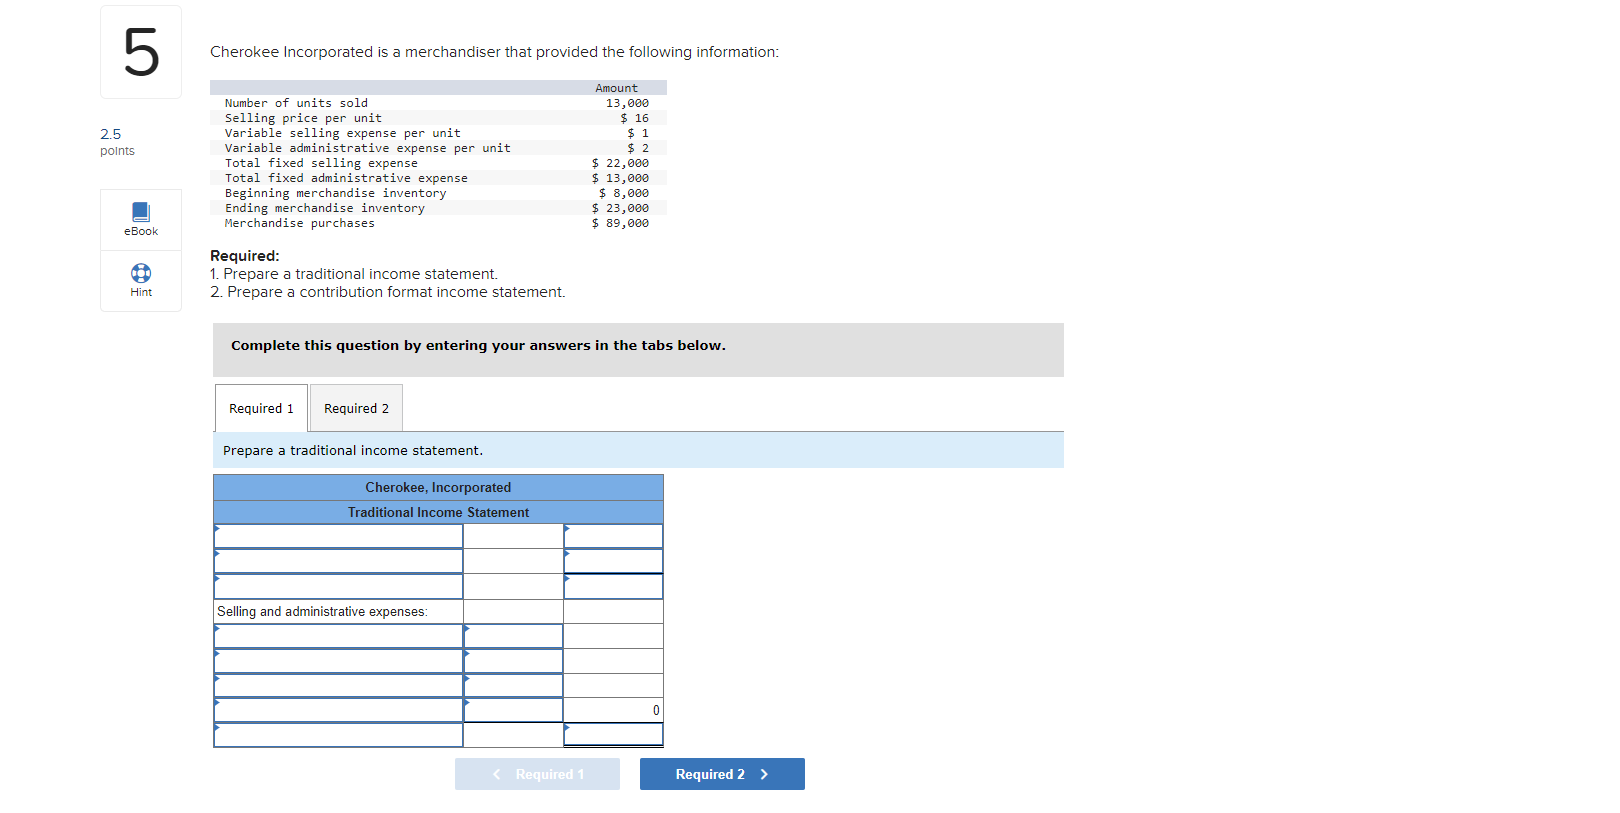
Task: Click the '2.5 points' label
Action: point(117,142)
